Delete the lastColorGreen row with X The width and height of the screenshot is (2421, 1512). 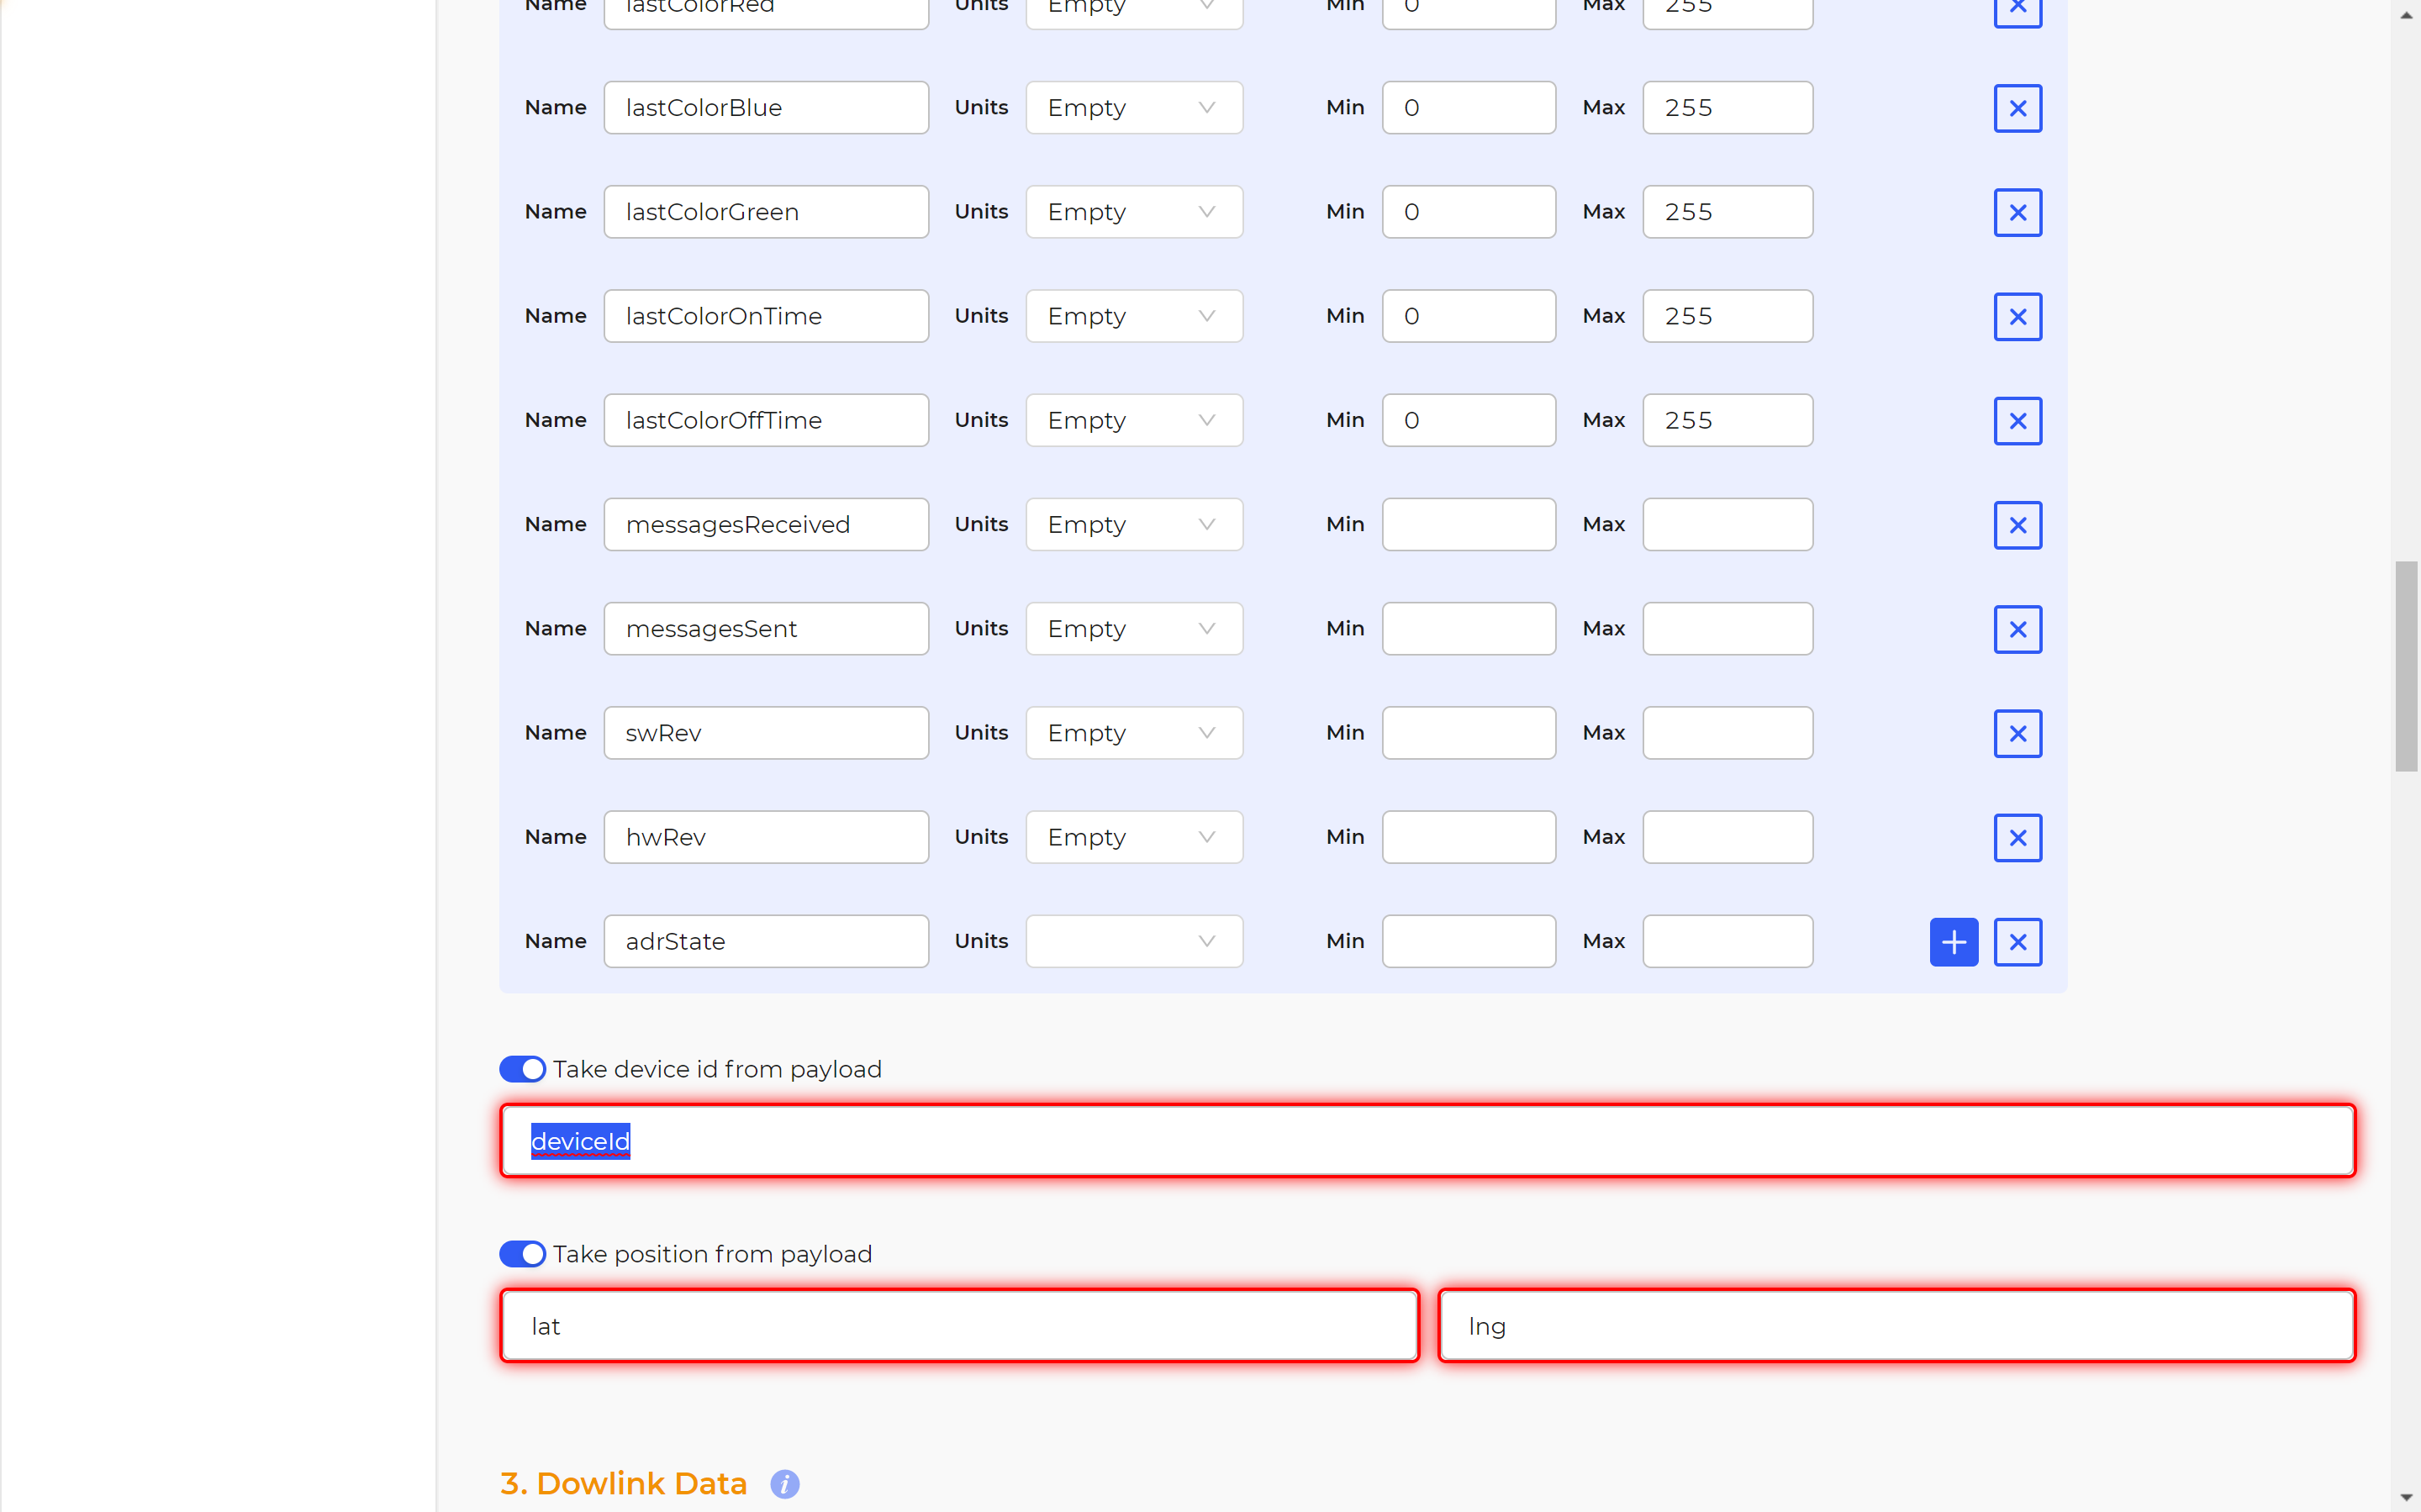[2017, 212]
